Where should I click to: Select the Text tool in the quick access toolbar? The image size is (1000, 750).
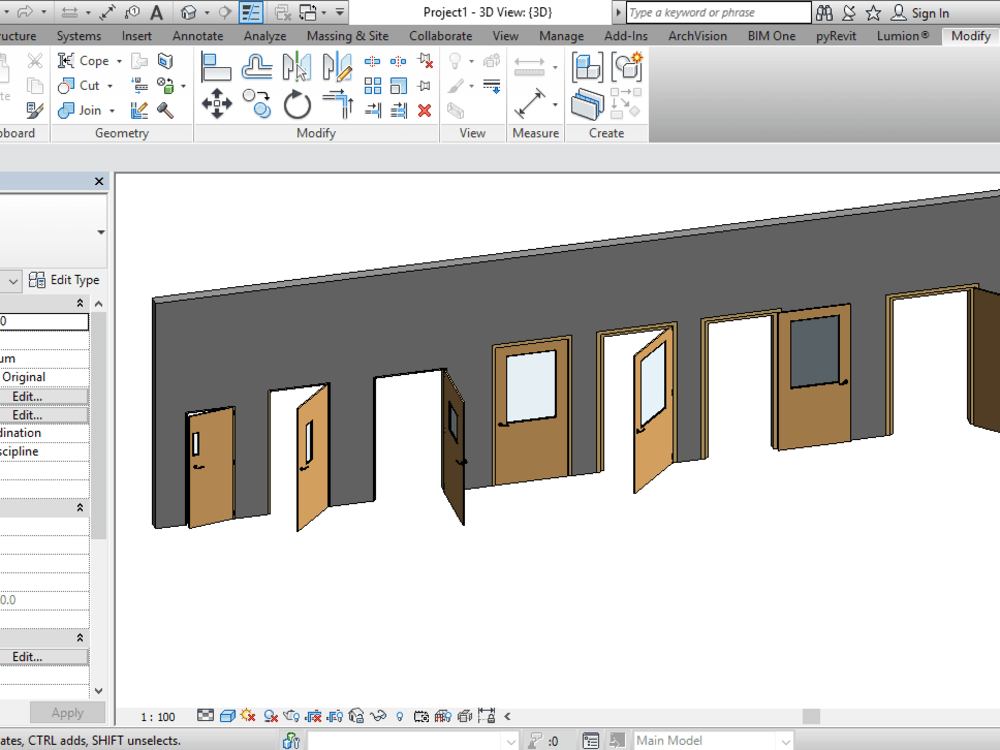click(x=155, y=13)
